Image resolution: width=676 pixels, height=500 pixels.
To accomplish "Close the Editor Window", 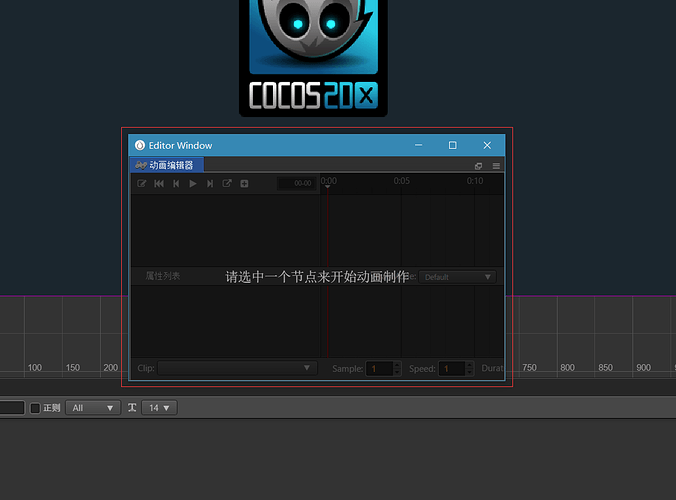I will [487, 145].
